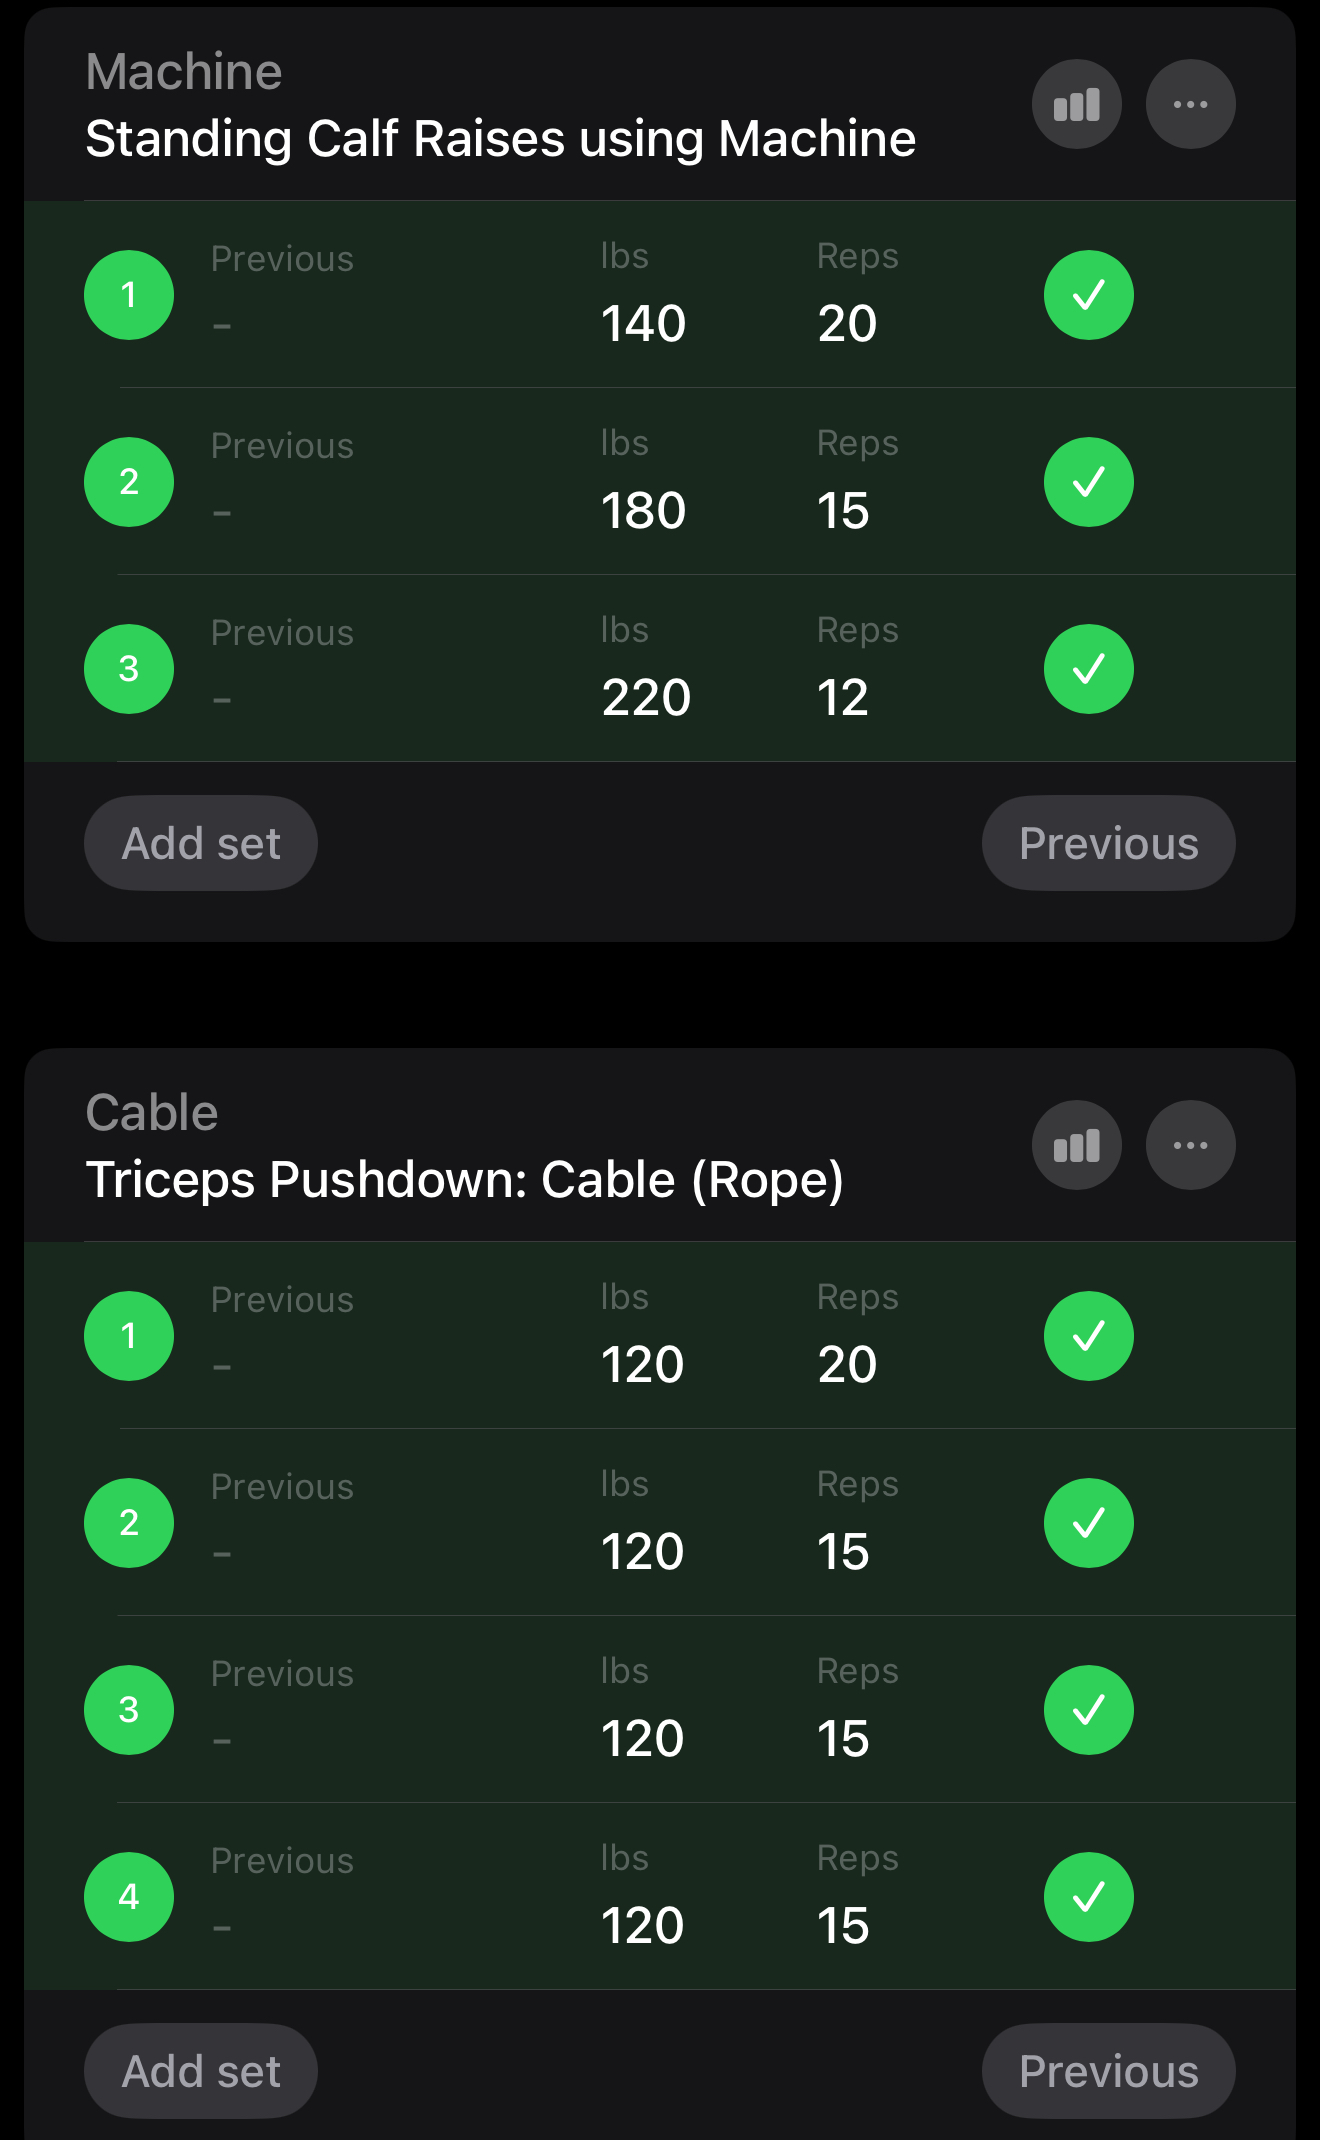Uncheck Calf Raises 180 lbs set checkmark

[1088, 482]
